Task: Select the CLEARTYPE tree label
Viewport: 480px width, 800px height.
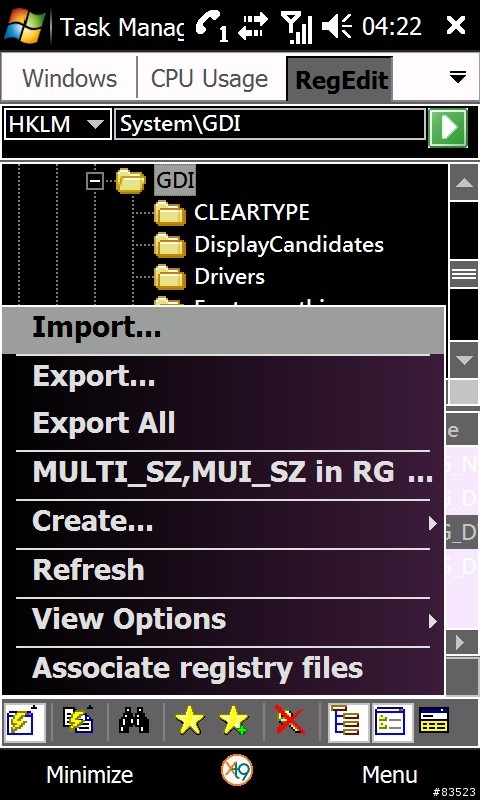Action: click(252, 213)
